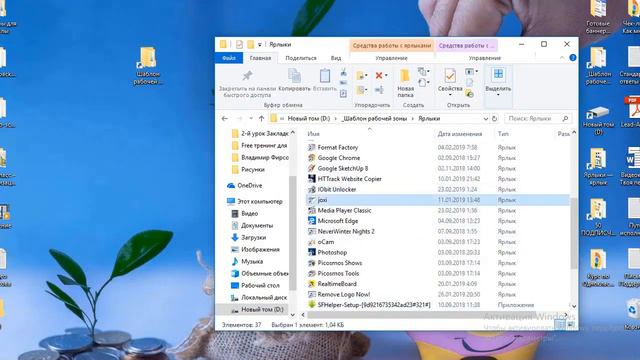Click the Rename icon below Delete
Image resolution: width=640 pixels, height=360 pixels.
point(379,90)
